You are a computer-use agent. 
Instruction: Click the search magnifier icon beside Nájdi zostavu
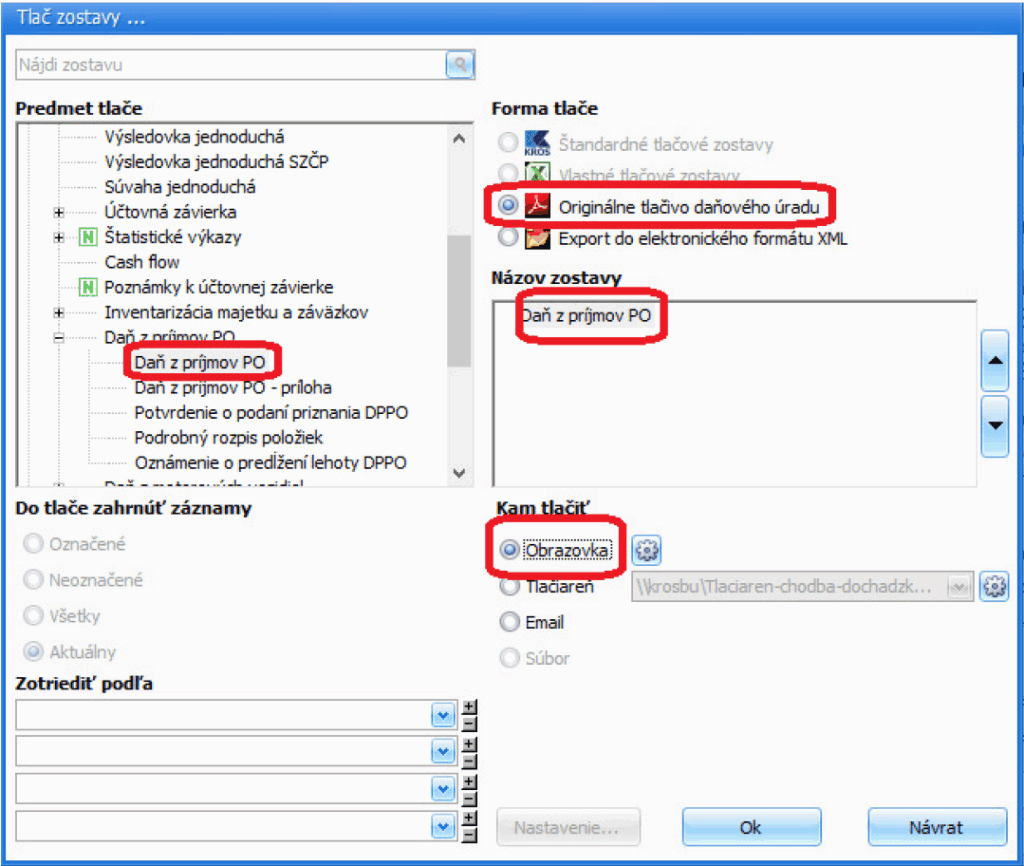pyautogui.click(x=459, y=65)
